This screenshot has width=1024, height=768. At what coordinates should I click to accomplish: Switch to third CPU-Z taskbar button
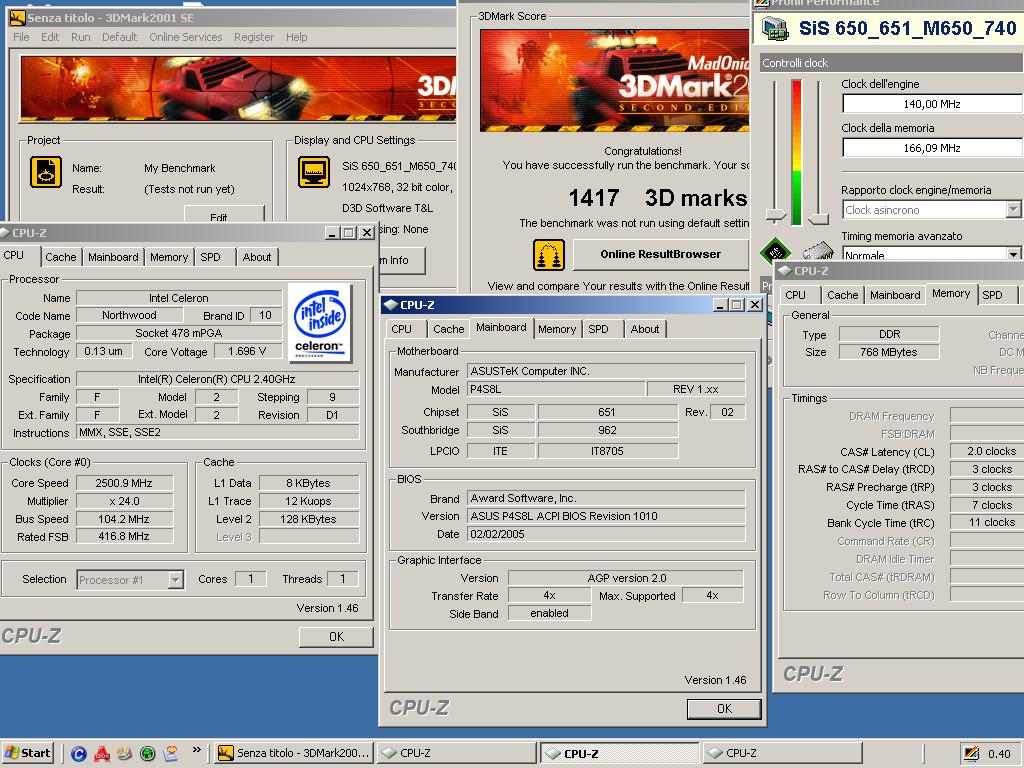tap(782, 753)
